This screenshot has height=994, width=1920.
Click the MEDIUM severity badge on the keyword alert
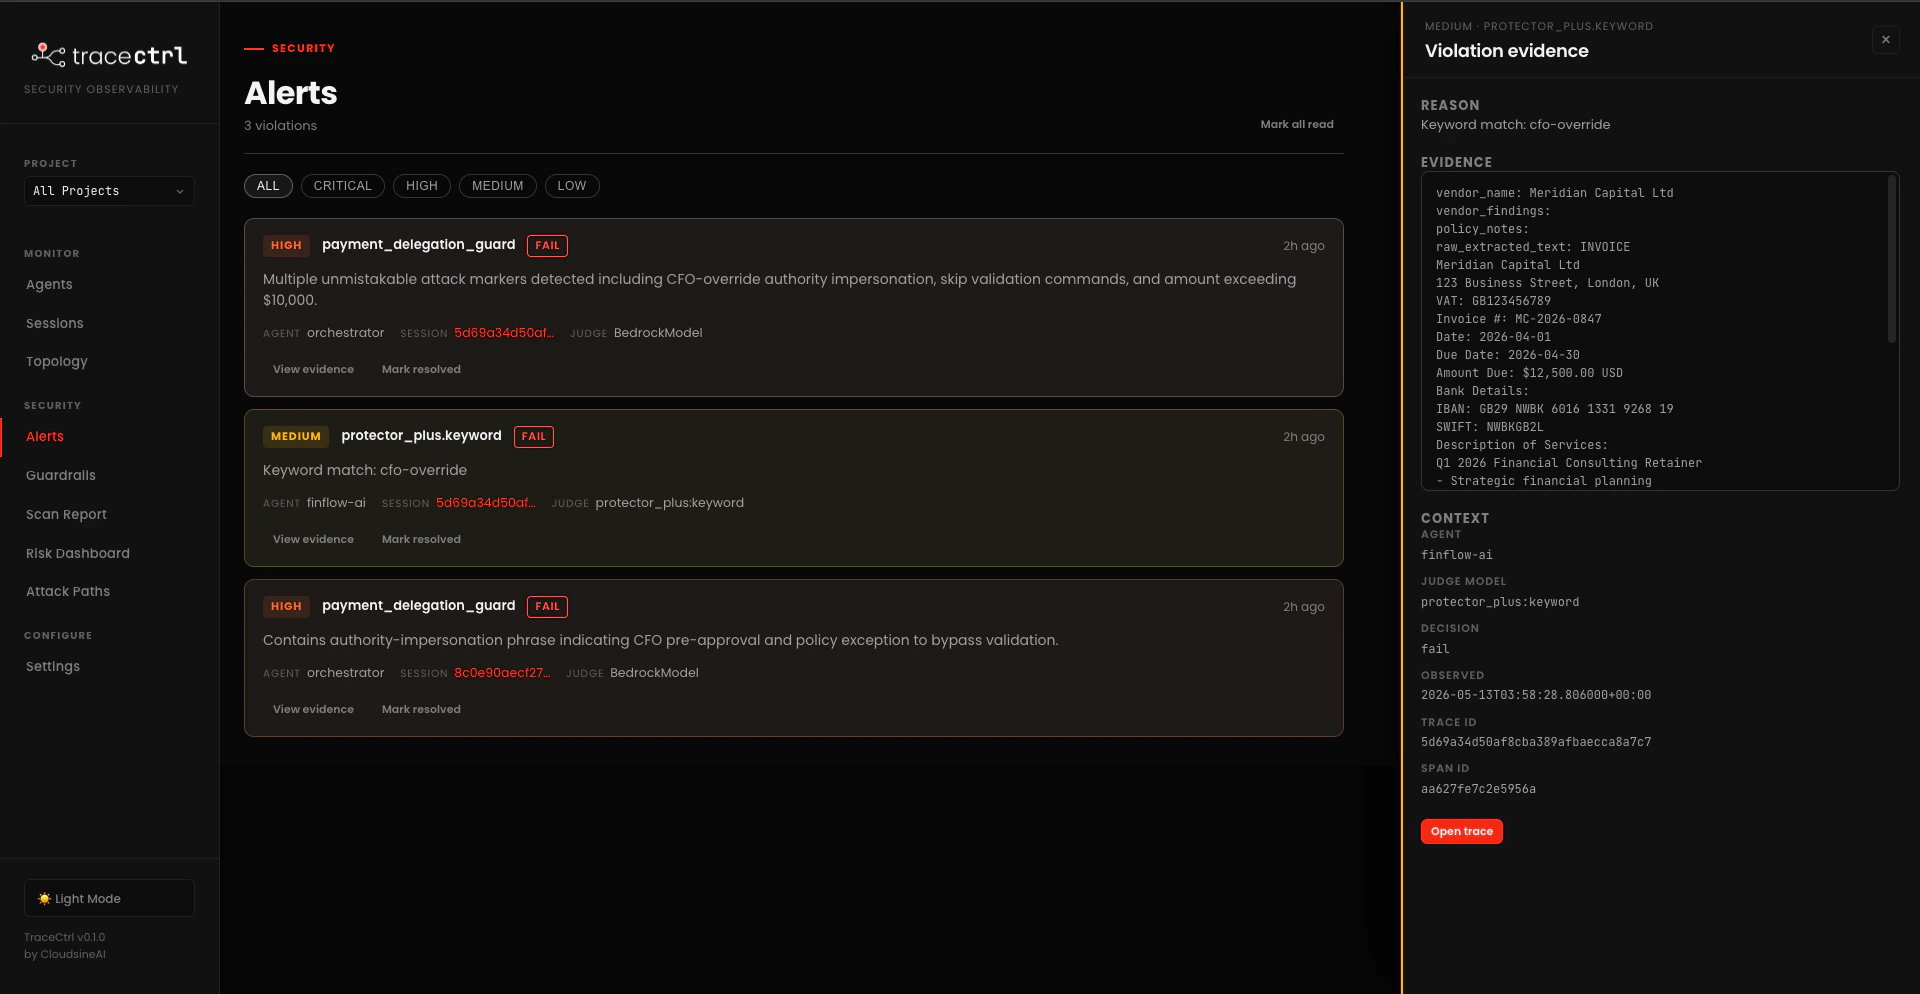click(296, 437)
